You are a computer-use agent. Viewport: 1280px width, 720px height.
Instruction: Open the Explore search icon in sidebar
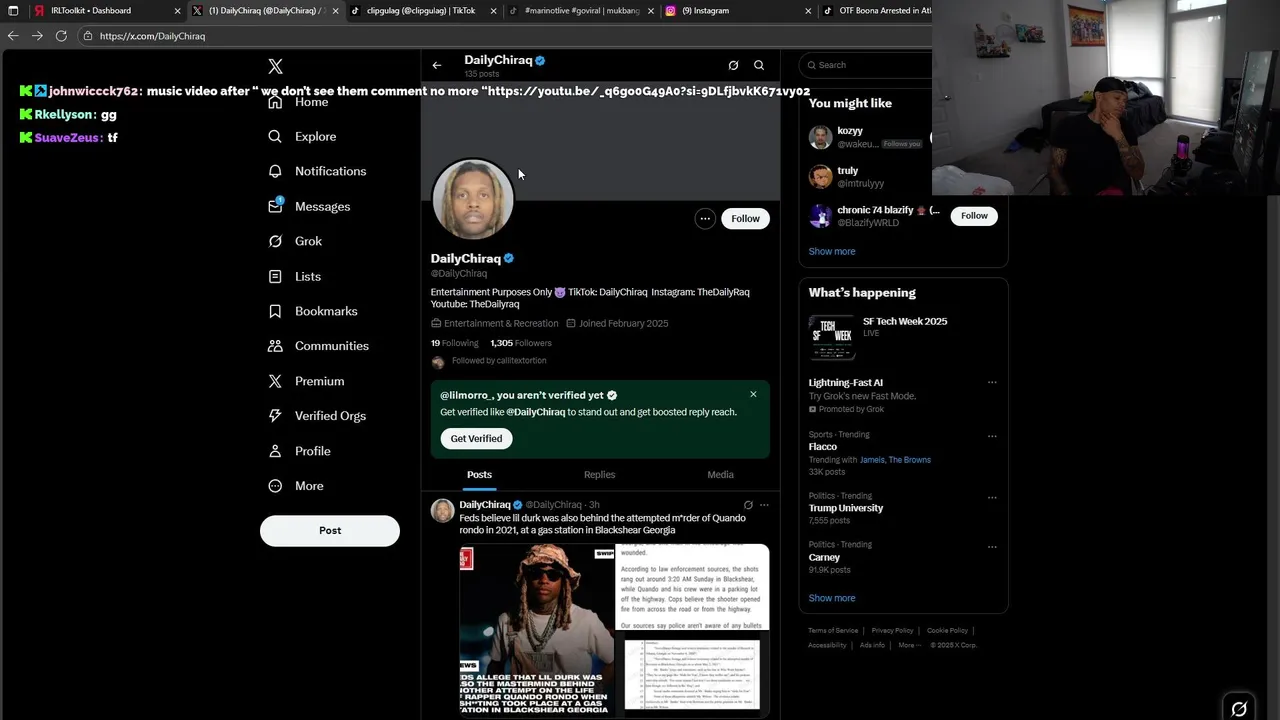[275, 137]
